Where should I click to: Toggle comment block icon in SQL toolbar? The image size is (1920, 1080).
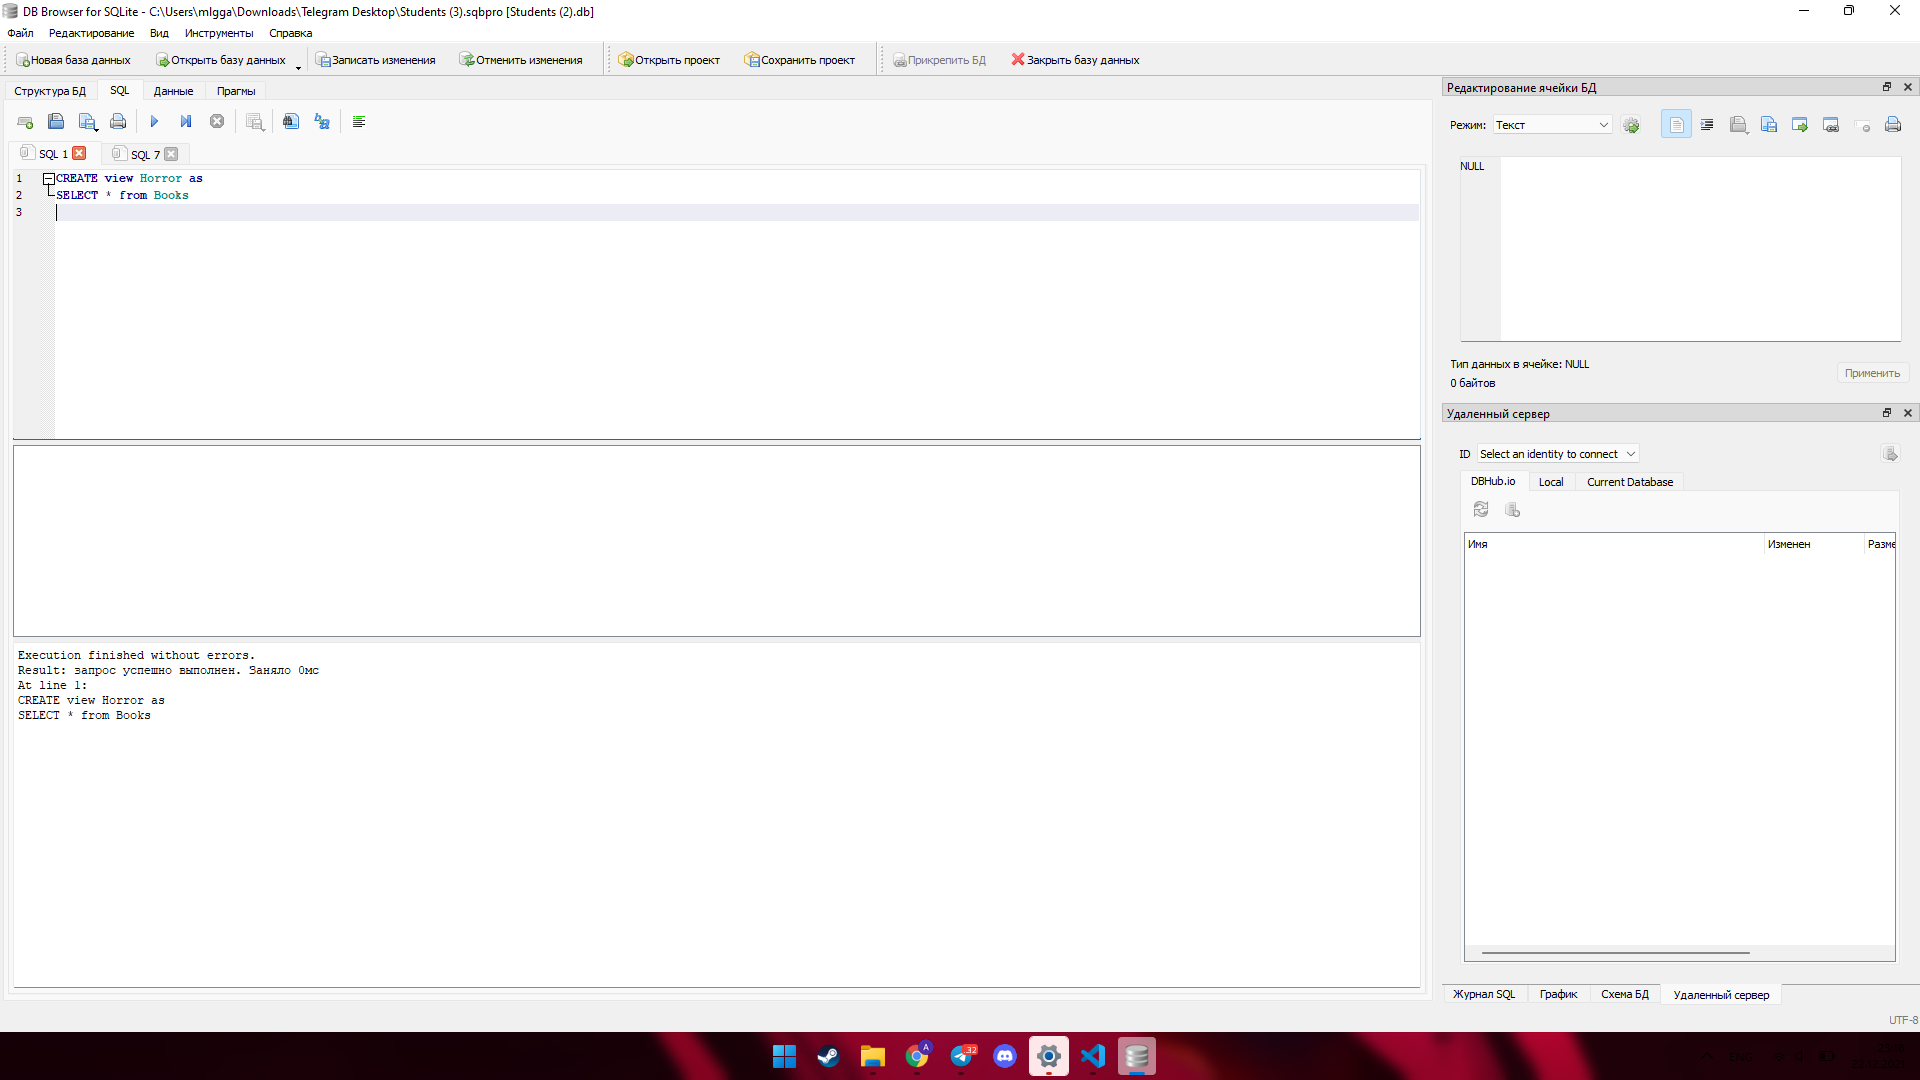click(359, 122)
